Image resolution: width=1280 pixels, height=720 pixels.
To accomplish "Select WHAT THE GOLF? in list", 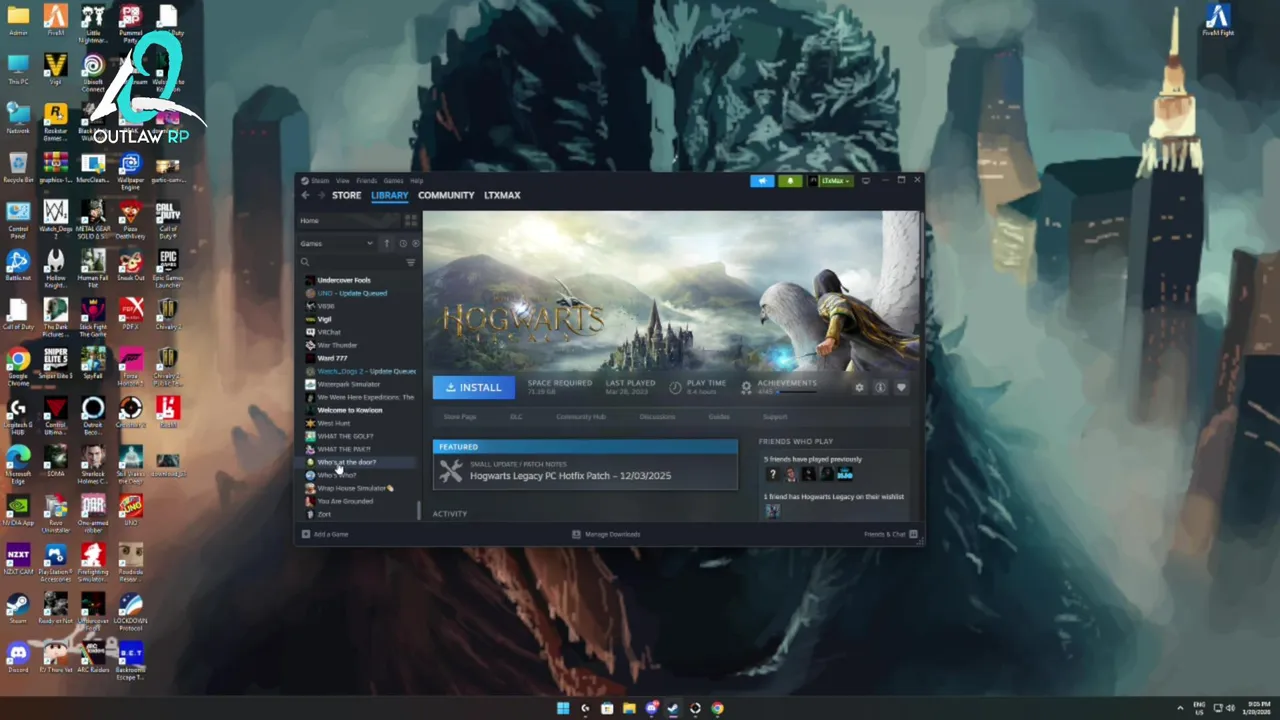I will click(x=345, y=436).
